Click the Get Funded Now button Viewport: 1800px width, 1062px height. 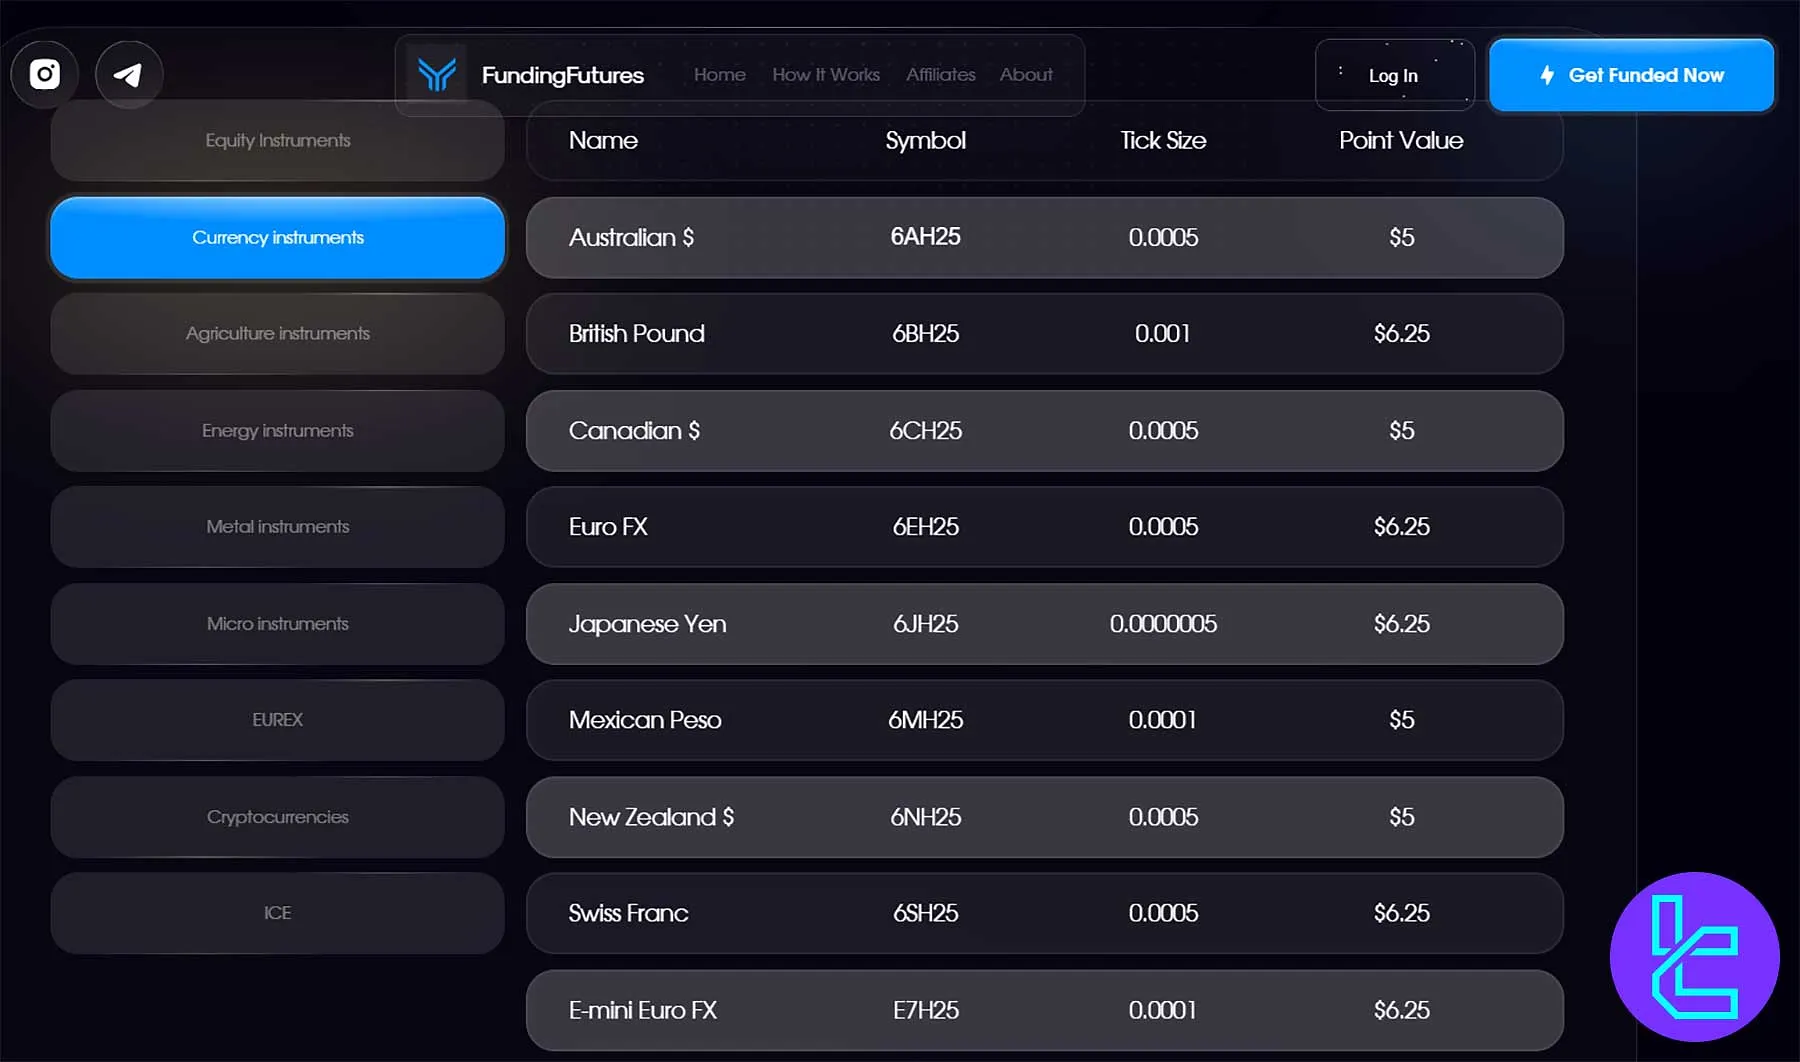[x=1631, y=75]
